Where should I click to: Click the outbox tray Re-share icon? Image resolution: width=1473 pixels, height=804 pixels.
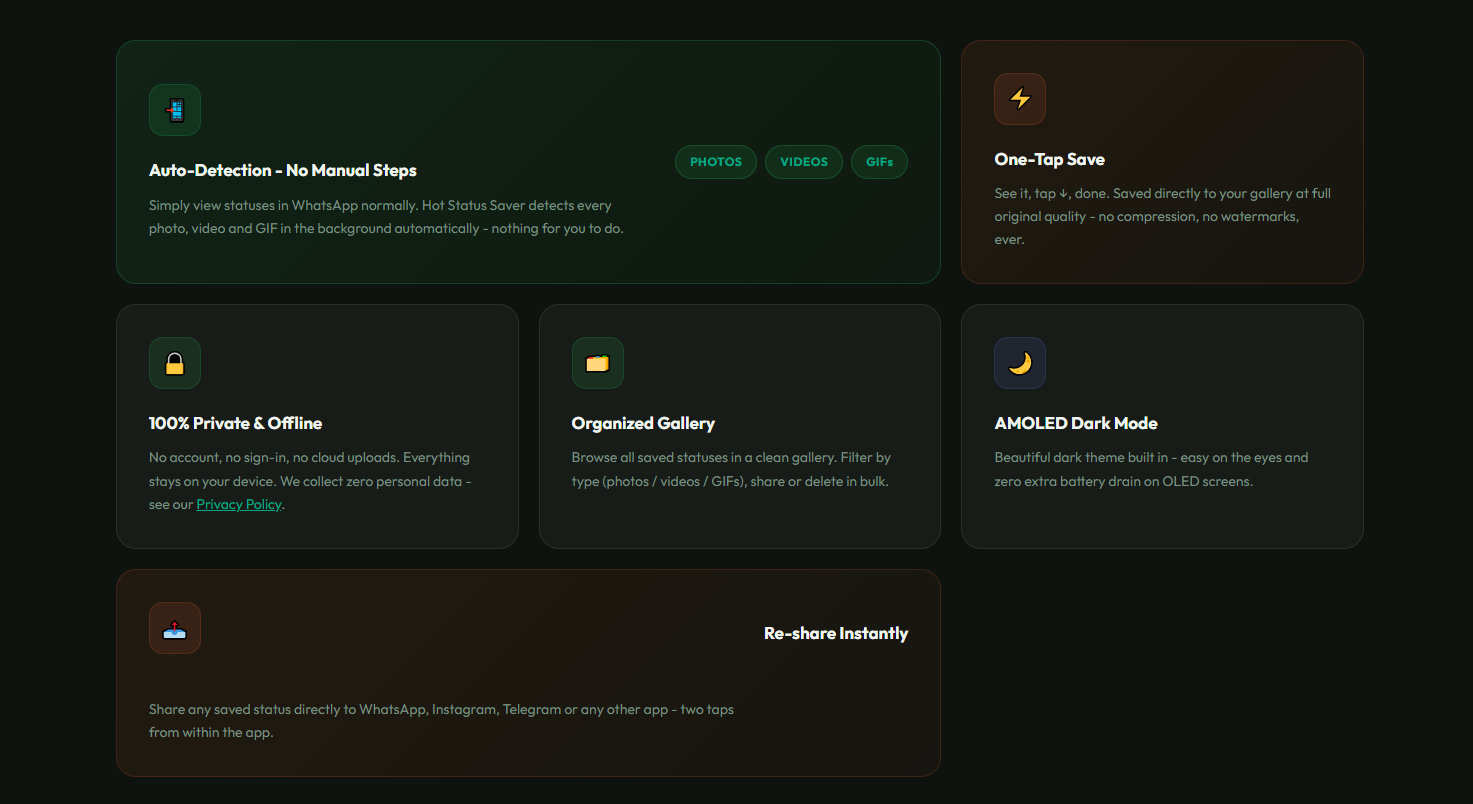tap(175, 628)
